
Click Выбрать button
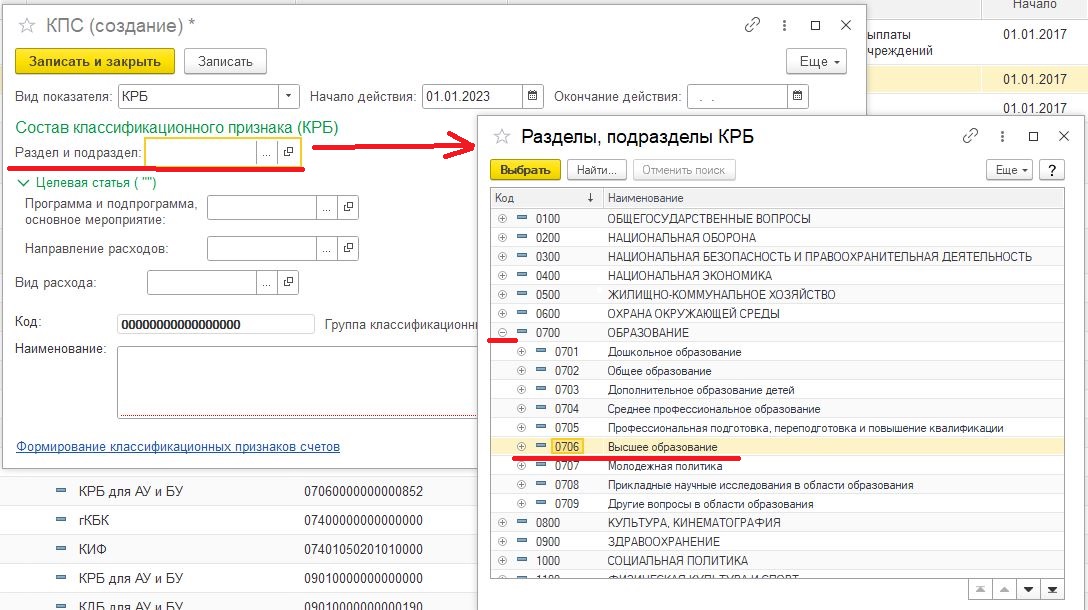click(525, 169)
